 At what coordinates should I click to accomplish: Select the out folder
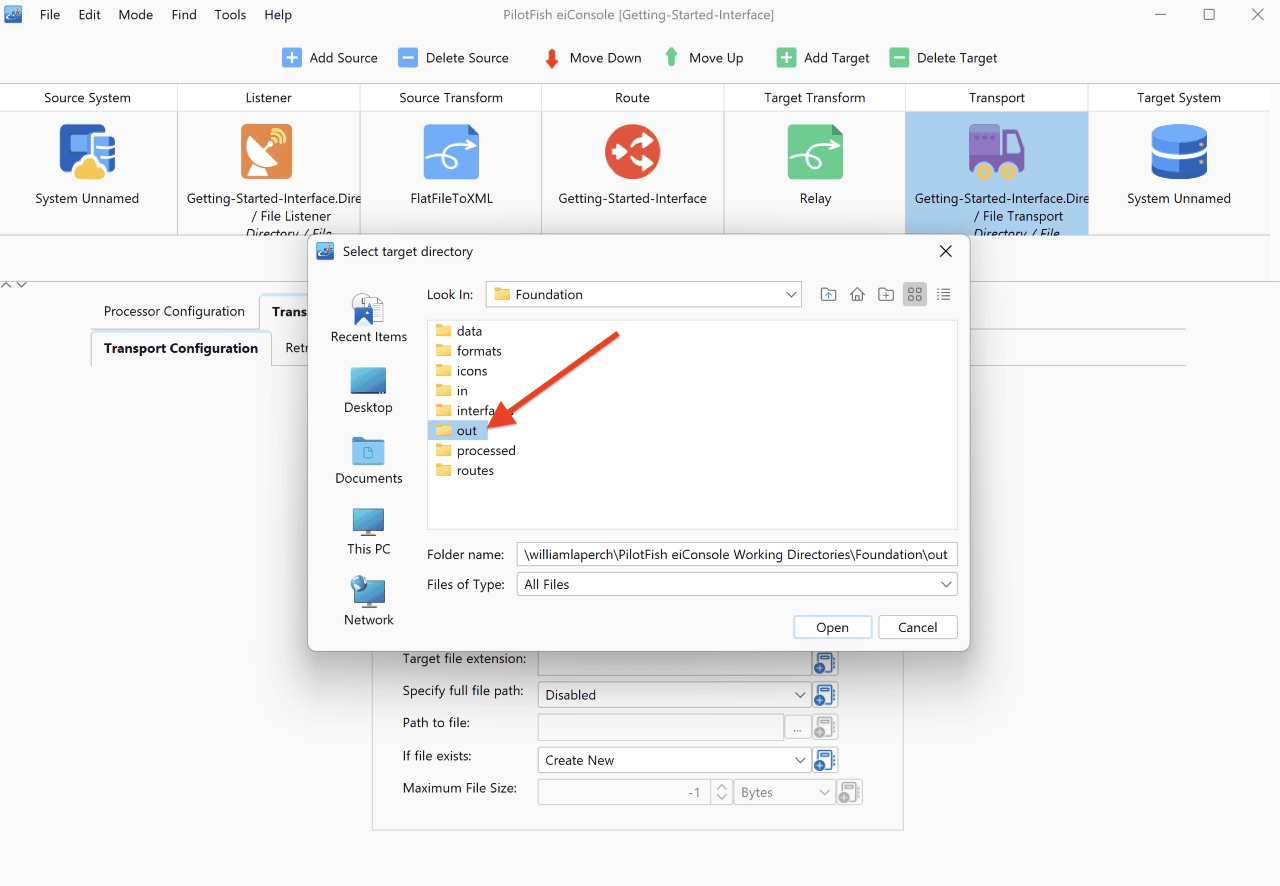tap(458, 431)
